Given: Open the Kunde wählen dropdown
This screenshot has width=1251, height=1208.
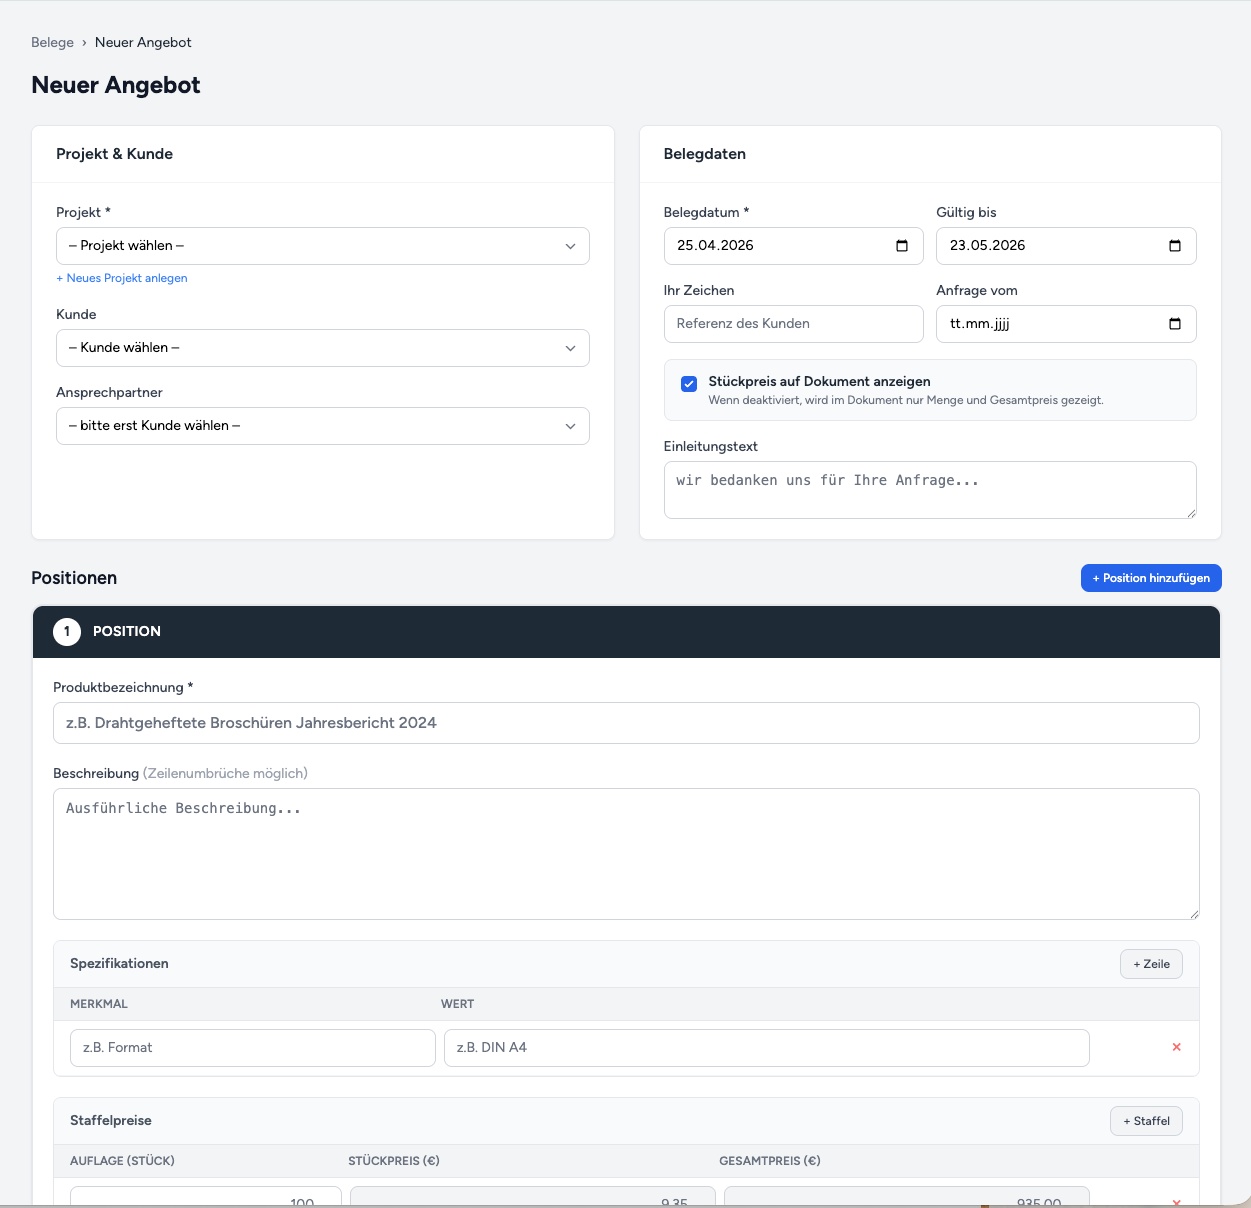Looking at the screenshot, I should click(322, 347).
